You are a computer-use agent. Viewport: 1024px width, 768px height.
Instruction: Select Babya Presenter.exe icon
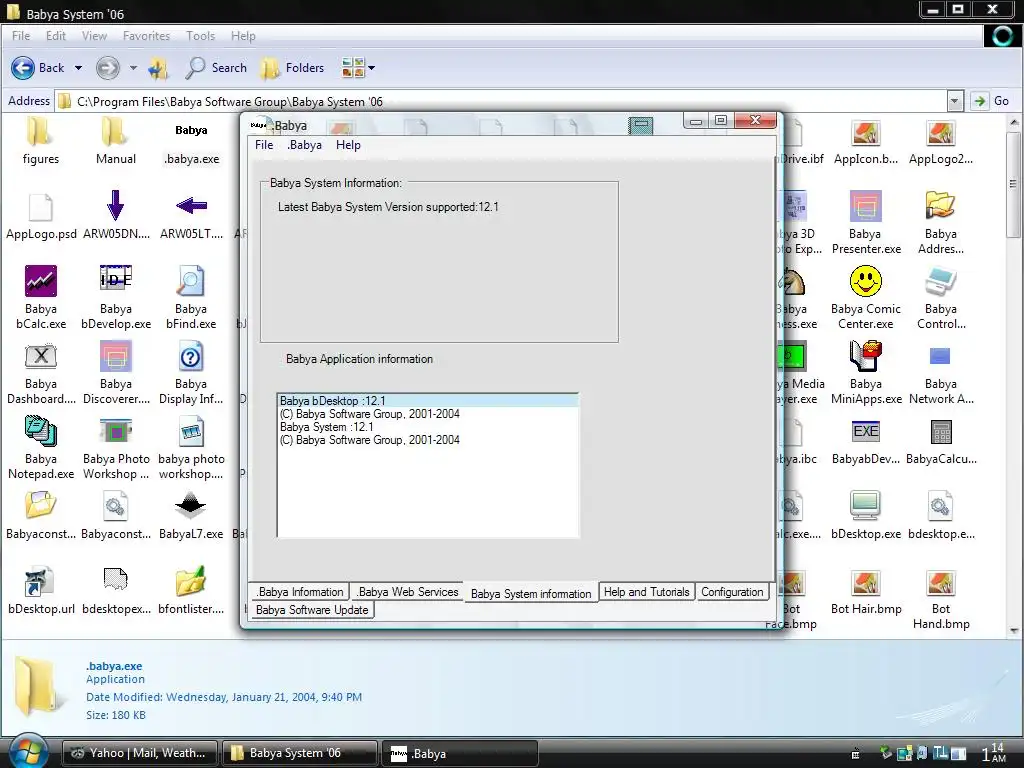pos(866,222)
